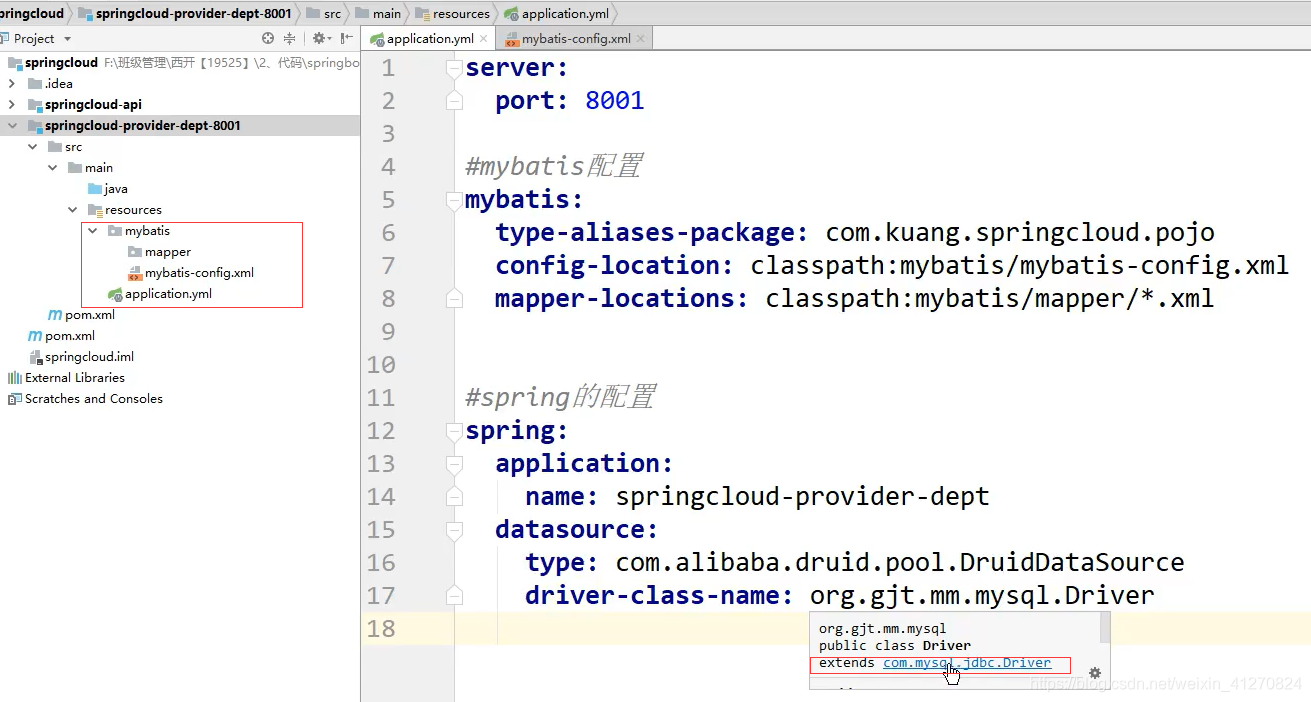This screenshot has width=1311, height=702.
Task: Click classpath:mybatis/mapper/*.xml value
Action: [990, 299]
